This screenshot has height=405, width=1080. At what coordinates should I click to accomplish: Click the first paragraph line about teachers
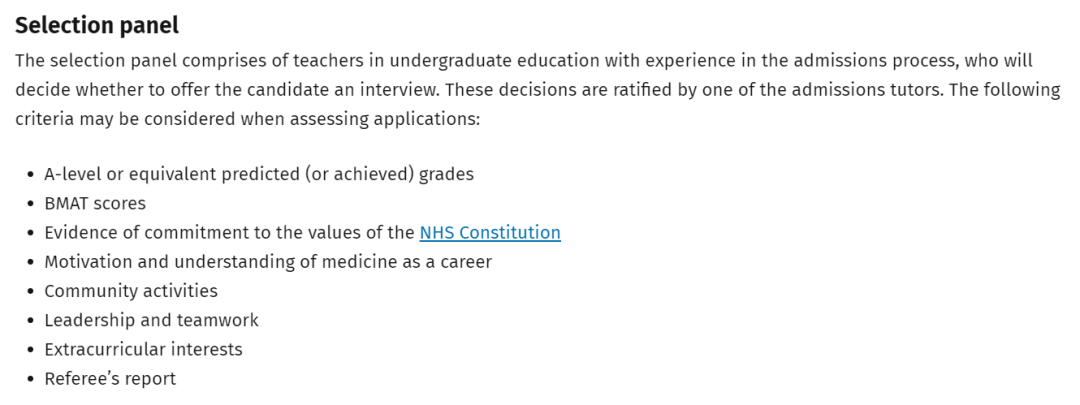(523, 61)
